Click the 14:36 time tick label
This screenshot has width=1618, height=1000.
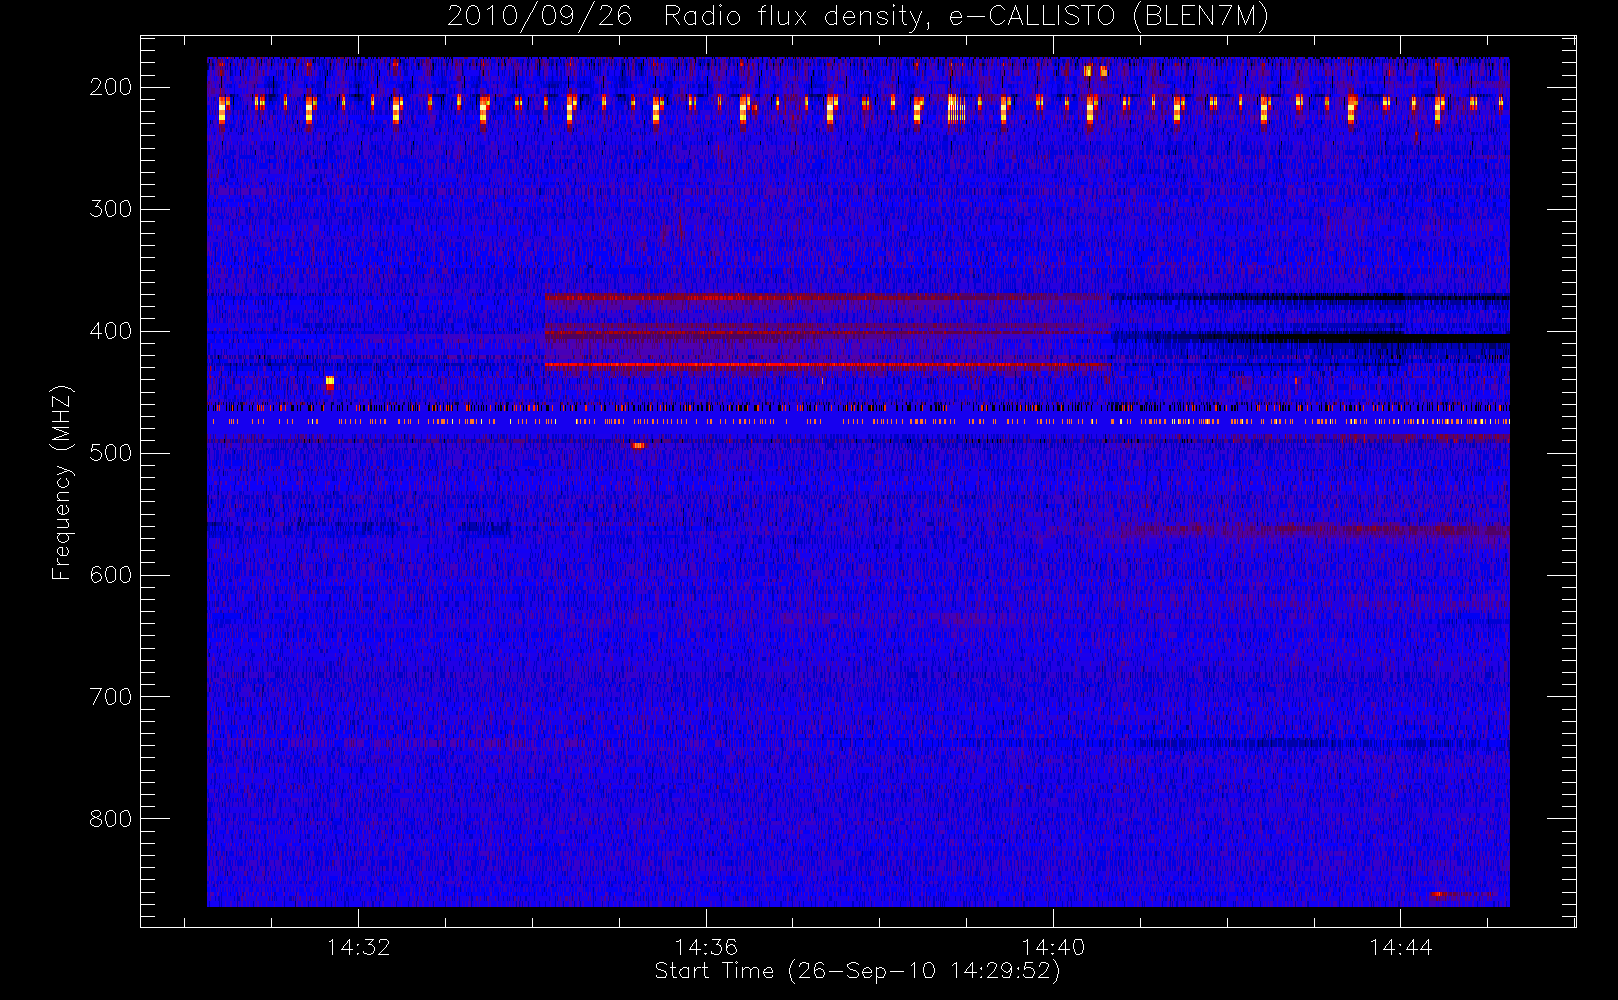coord(706,947)
